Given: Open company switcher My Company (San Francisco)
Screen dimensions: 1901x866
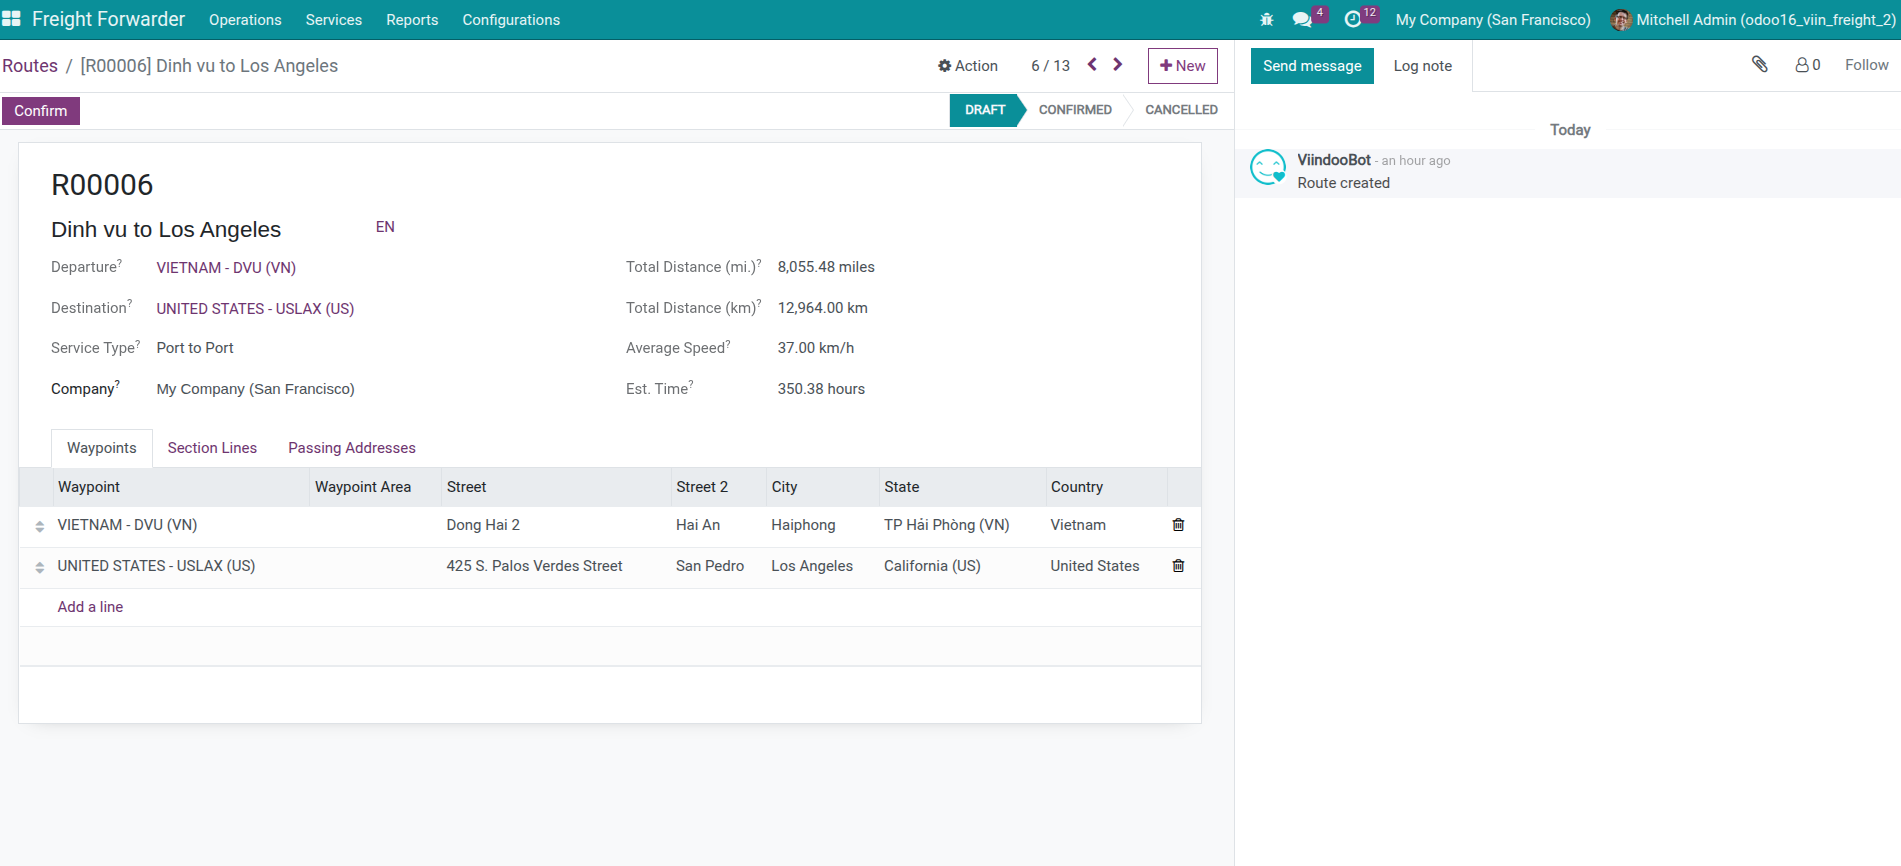Looking at the screenshot, I should coord(1492,20).
